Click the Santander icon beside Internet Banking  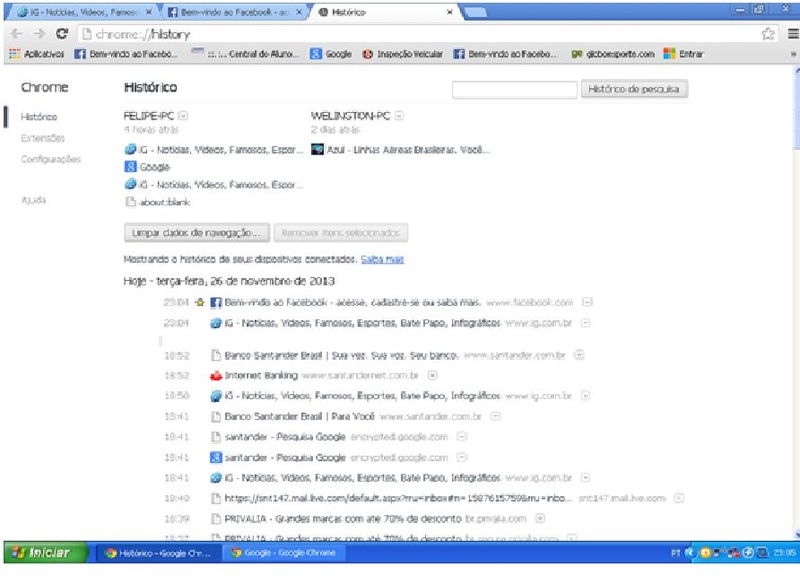(x=216, y=375)
